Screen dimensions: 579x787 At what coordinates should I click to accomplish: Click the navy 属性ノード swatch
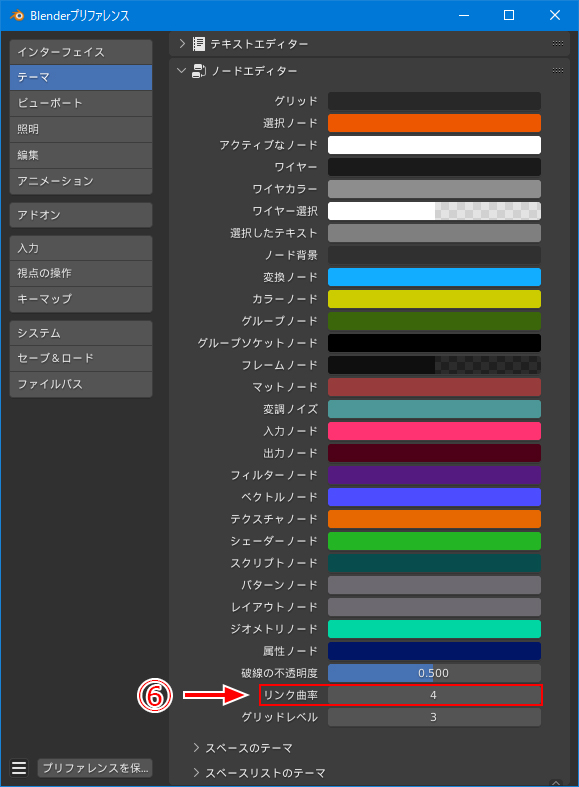[x=435, y=651]
